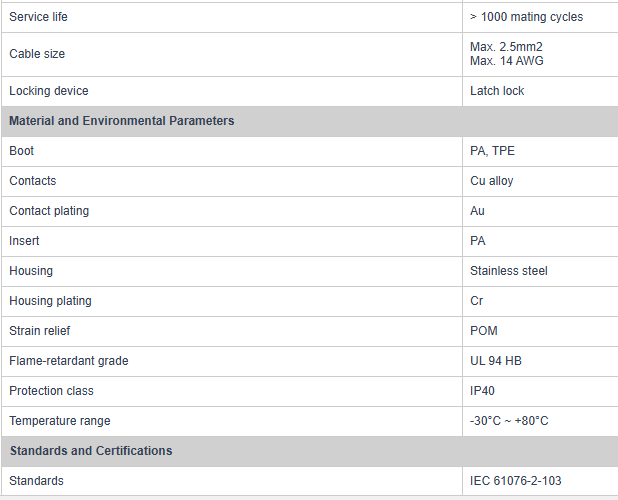The image size is (618, 500).
Task: Select the "IEC 61076-2-103" standard value
Action: (x=516, y=481)
